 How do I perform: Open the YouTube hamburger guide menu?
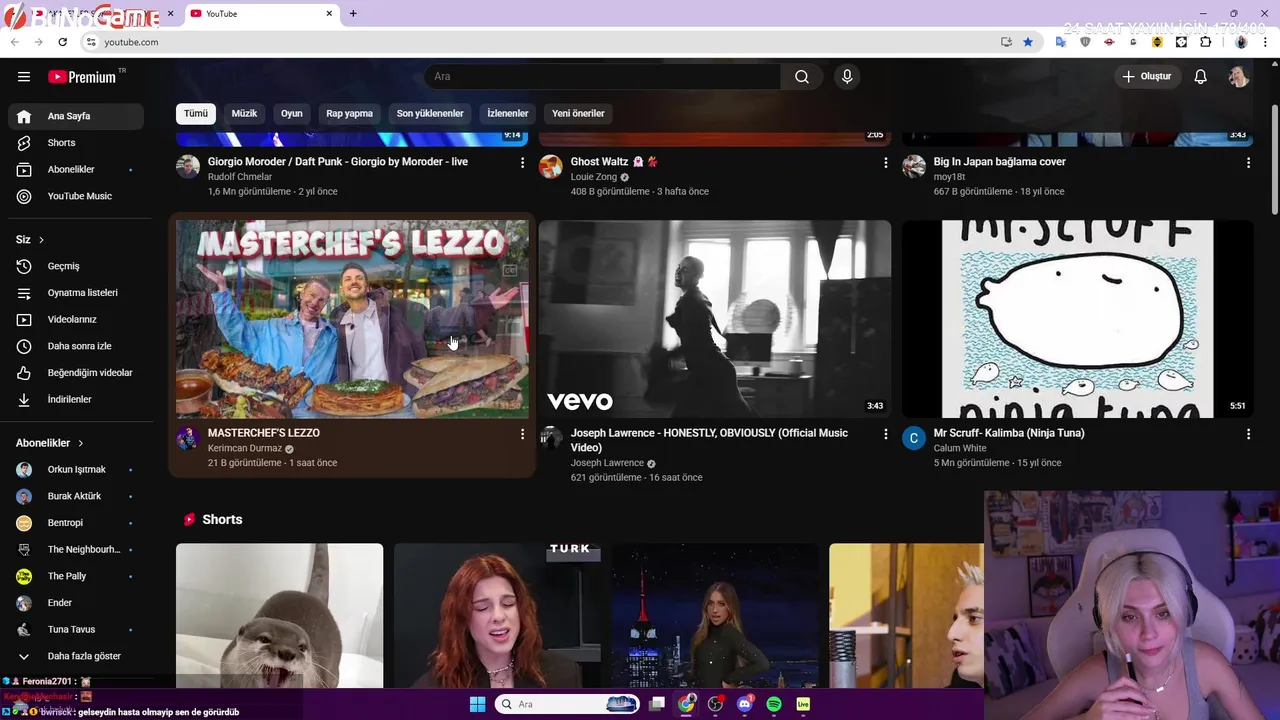pyautogui.click(x=24, y=77)
